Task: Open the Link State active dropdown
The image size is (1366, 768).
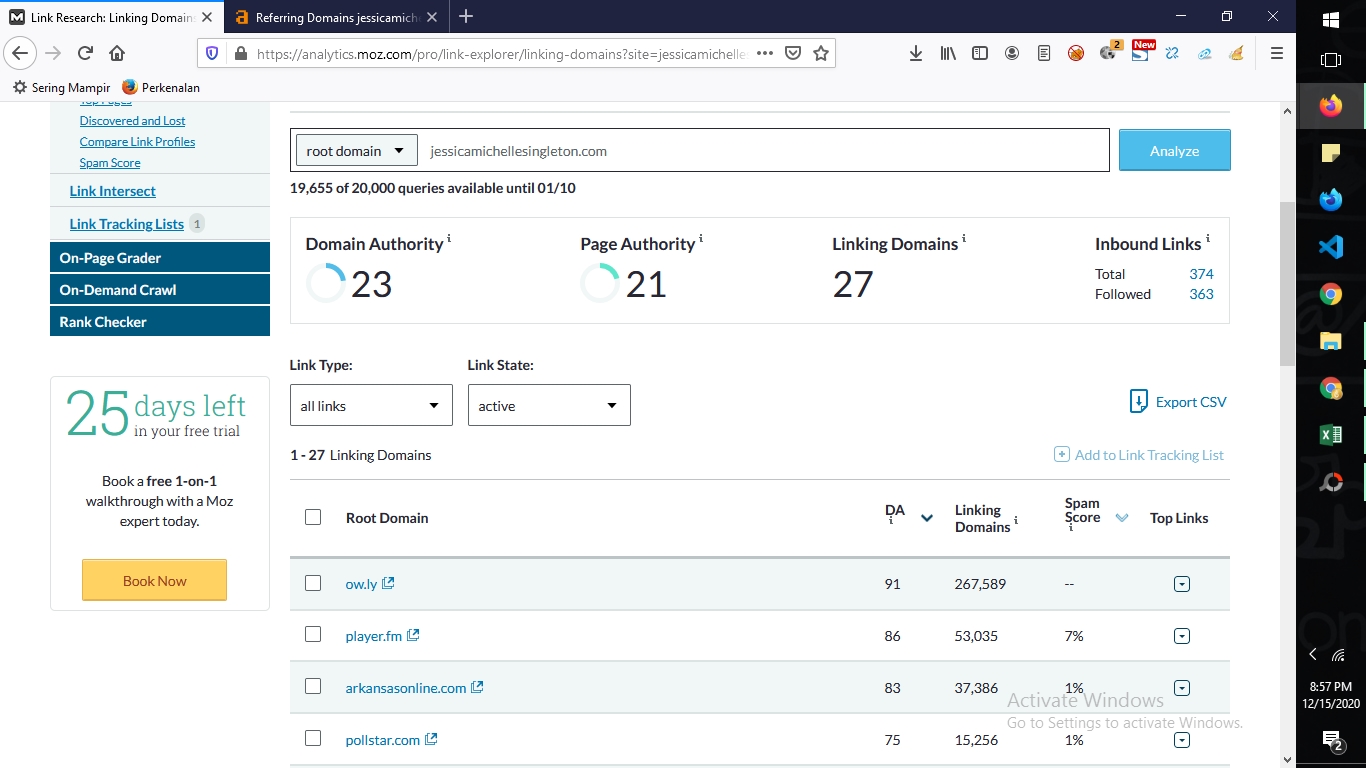Action: click(x=549, y=405)
